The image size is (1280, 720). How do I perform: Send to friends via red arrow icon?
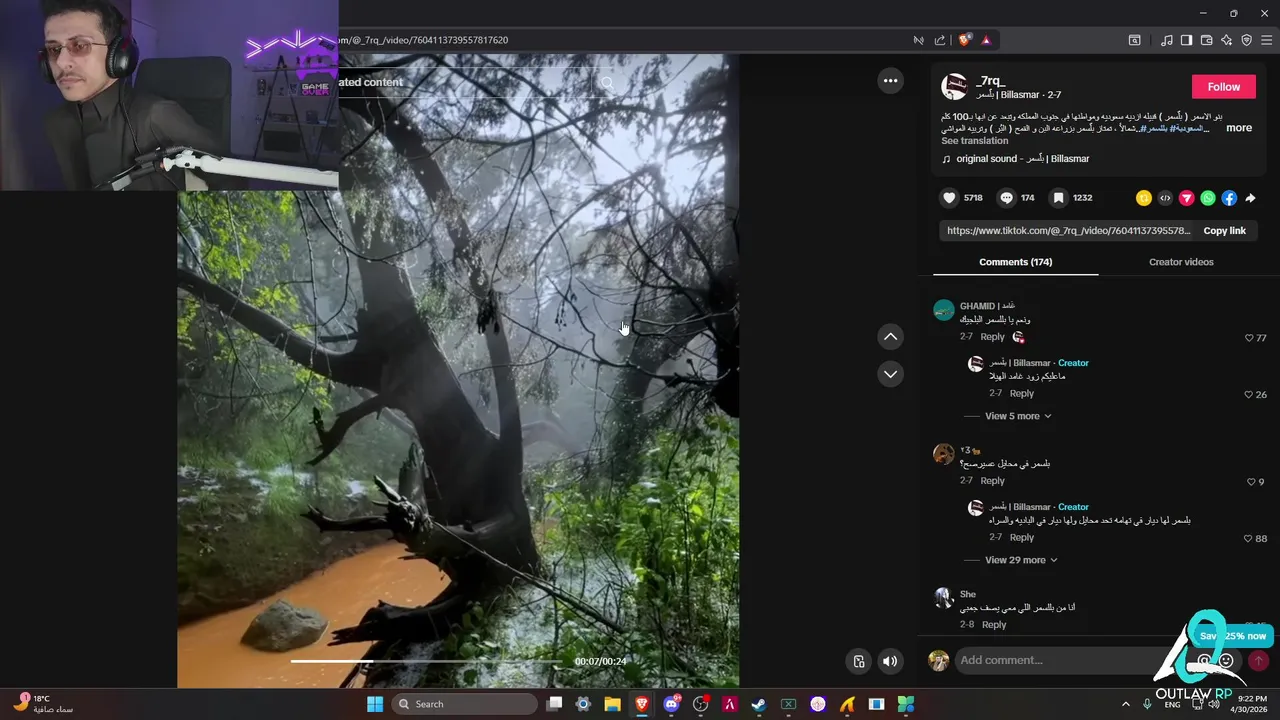1186,198
